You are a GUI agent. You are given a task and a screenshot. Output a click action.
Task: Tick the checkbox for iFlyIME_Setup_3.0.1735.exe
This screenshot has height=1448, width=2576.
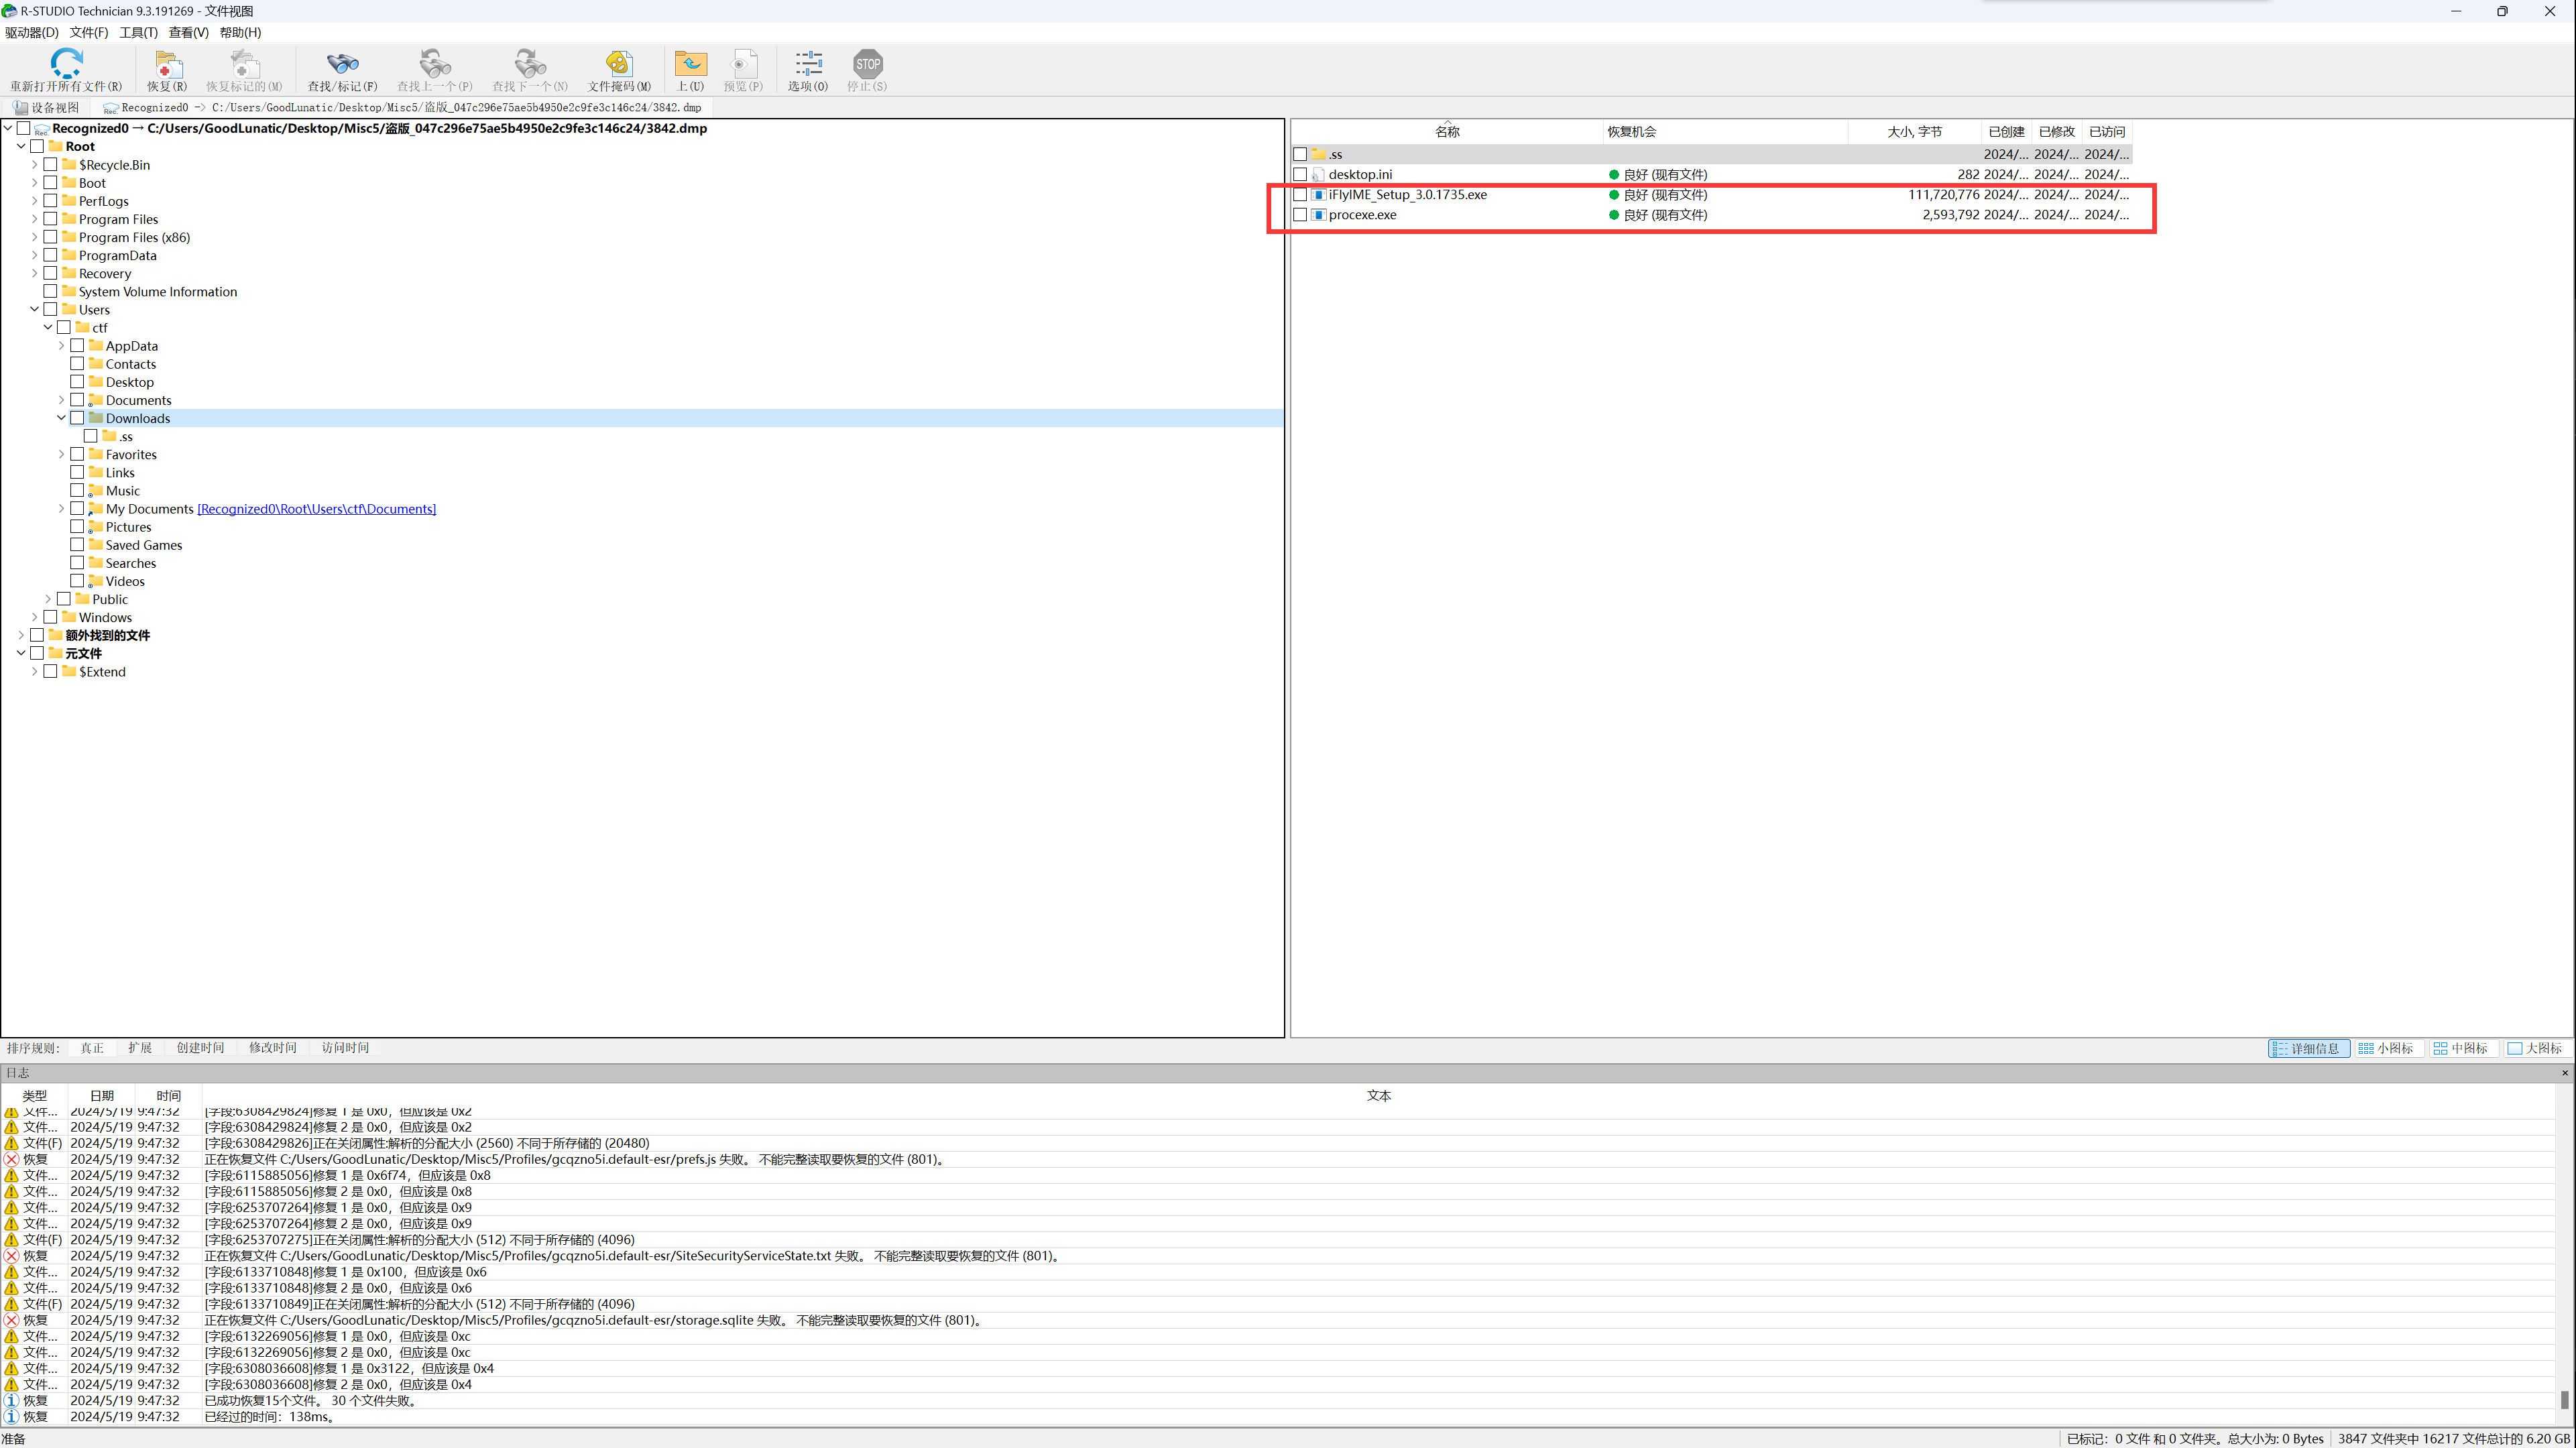click(x=1300, y=194)
